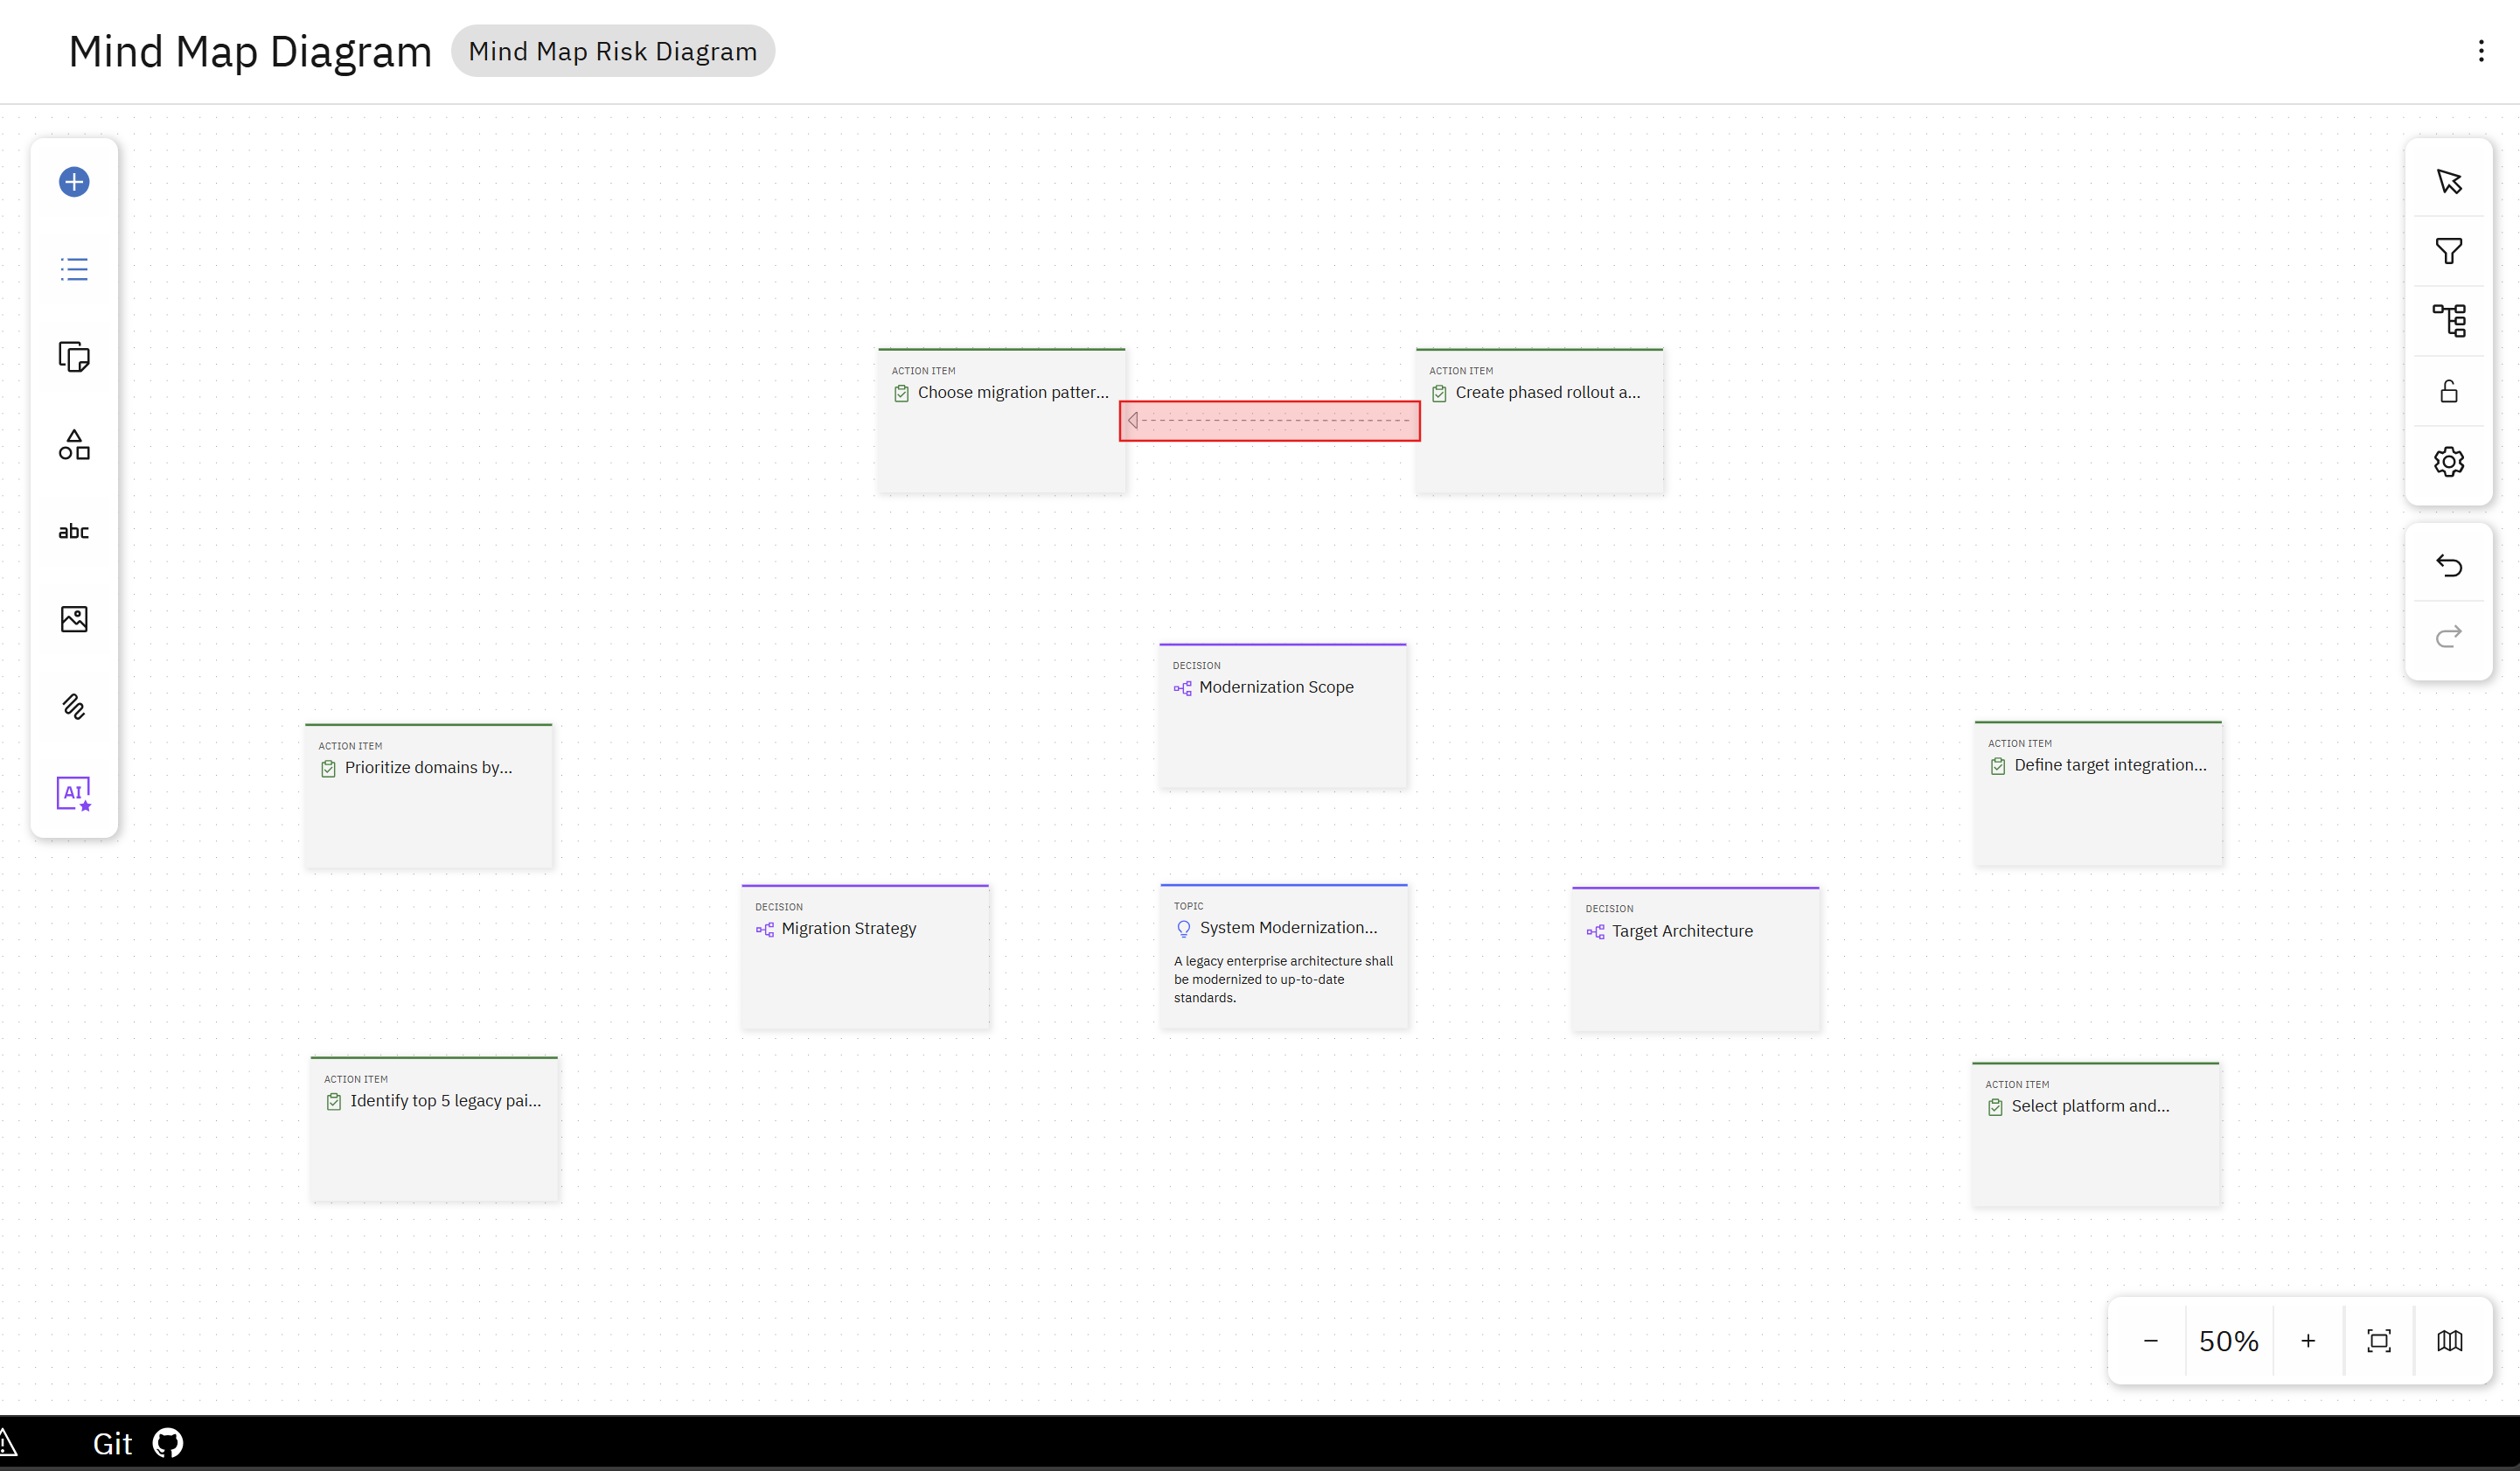The width and height of the screenshot is (2520, 1471).
Task: Click the 50% zoom level
Action: [2229, 1341]
